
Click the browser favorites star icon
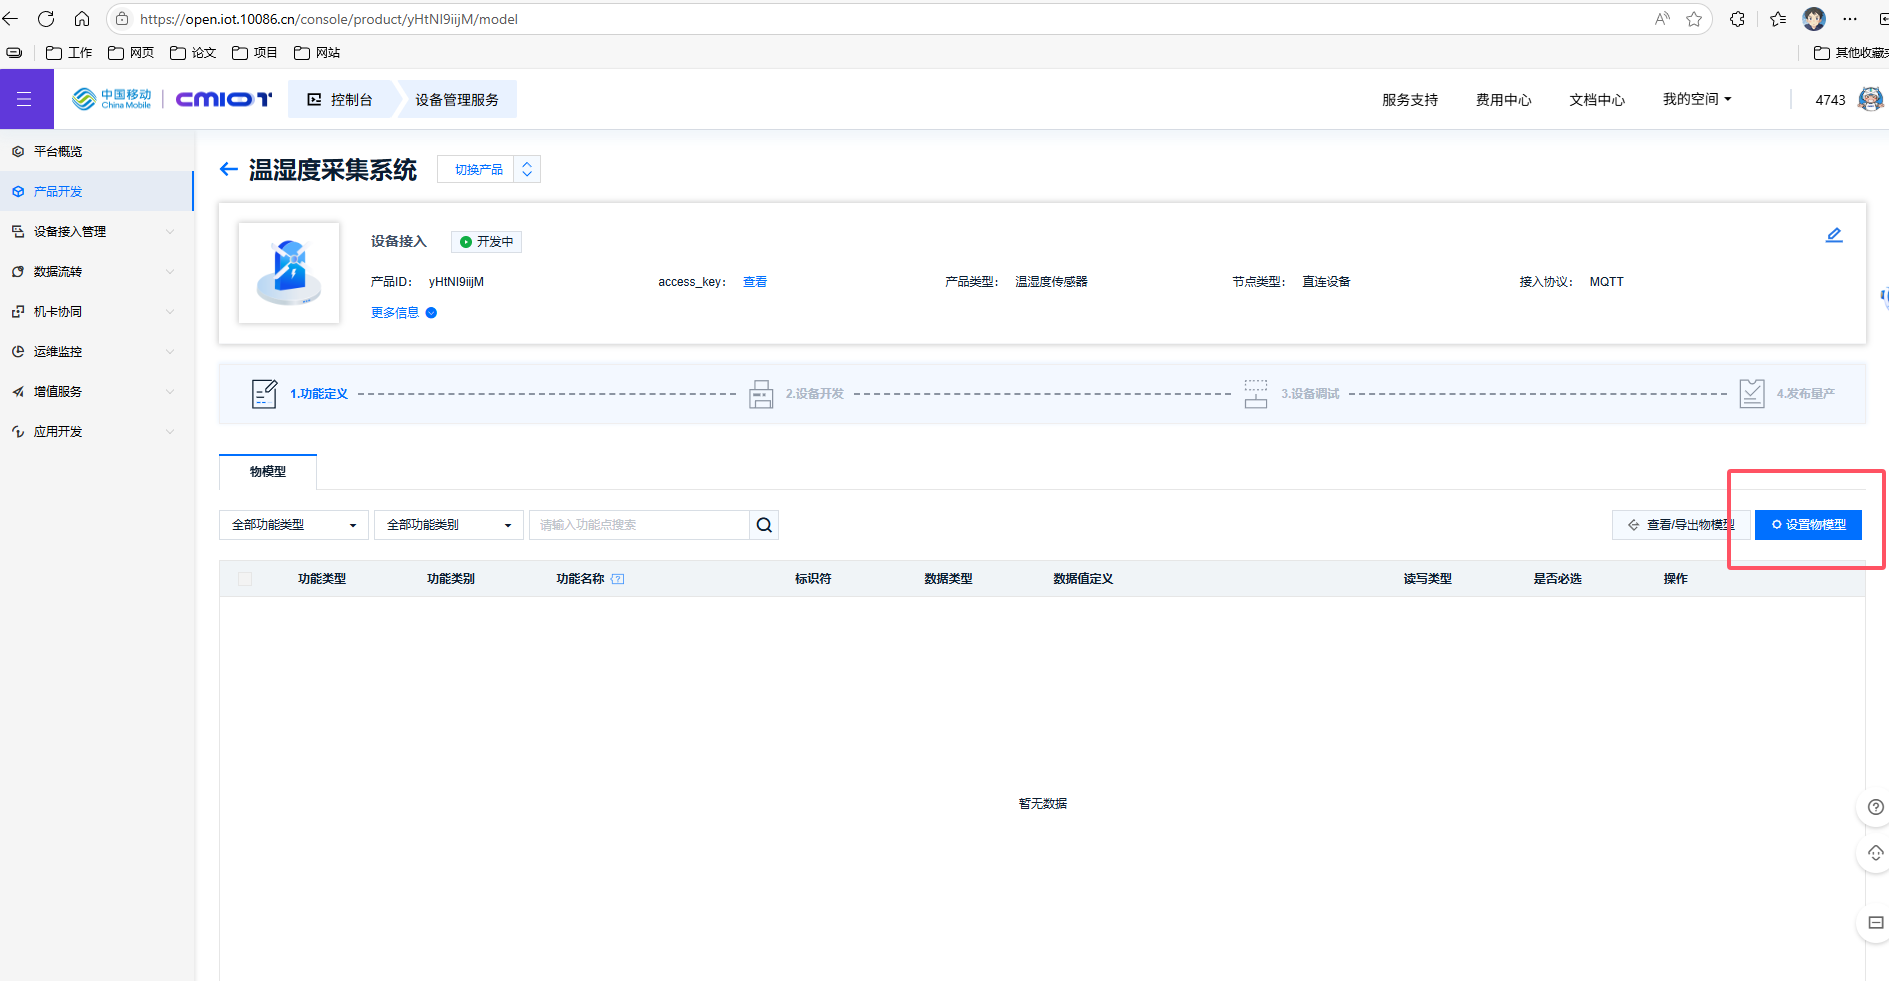click(x=1693, y=19)
